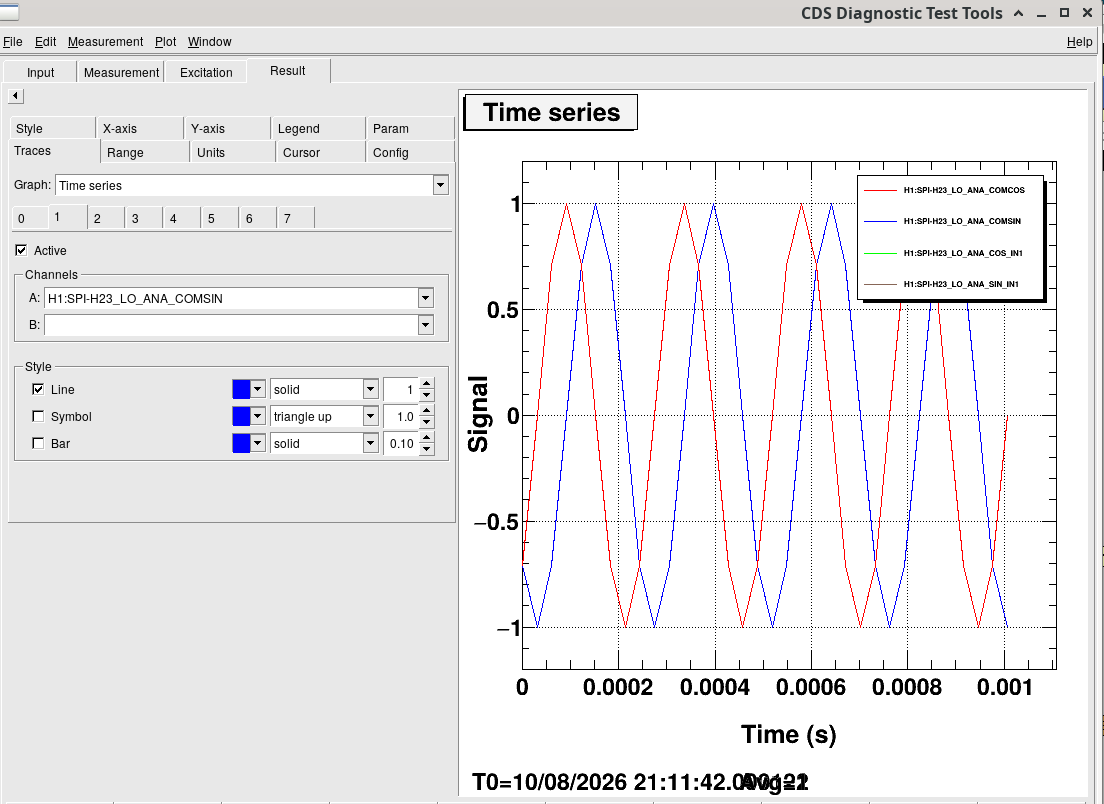Open the Y-axis settings tab
This screenshot has height=804, width=1104.
click(208, 129)
